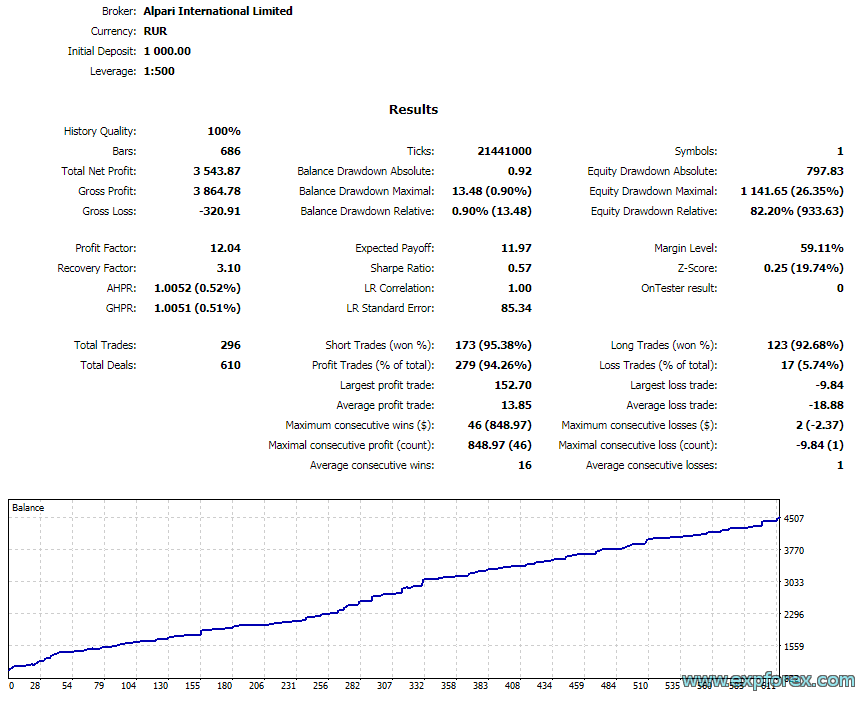
Task: Click Total Trades value 296
Action: [230, 345]
